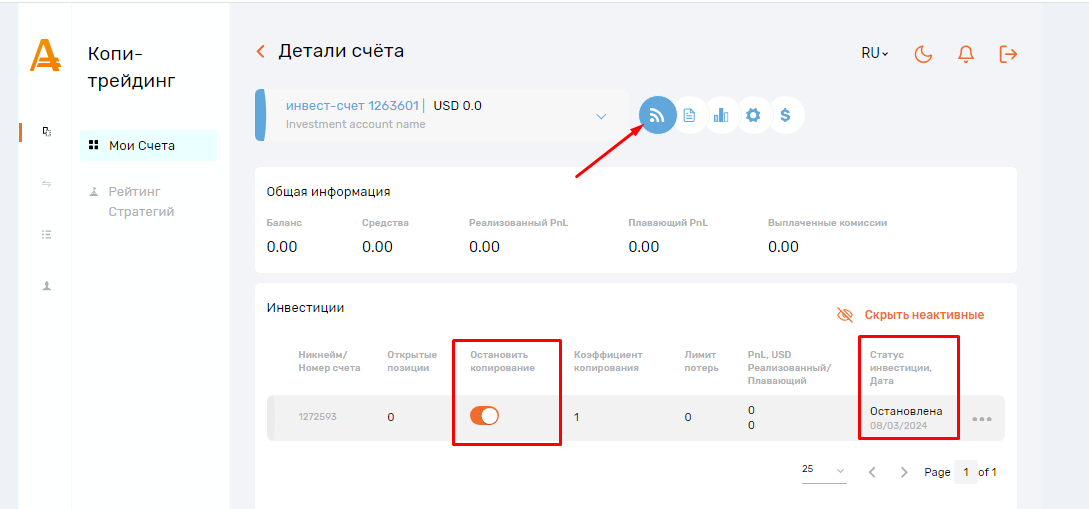This screenshot has height=509, width=1089.
Task: Switch to dark mode moon icon
Action: click(x=923, y=54)
